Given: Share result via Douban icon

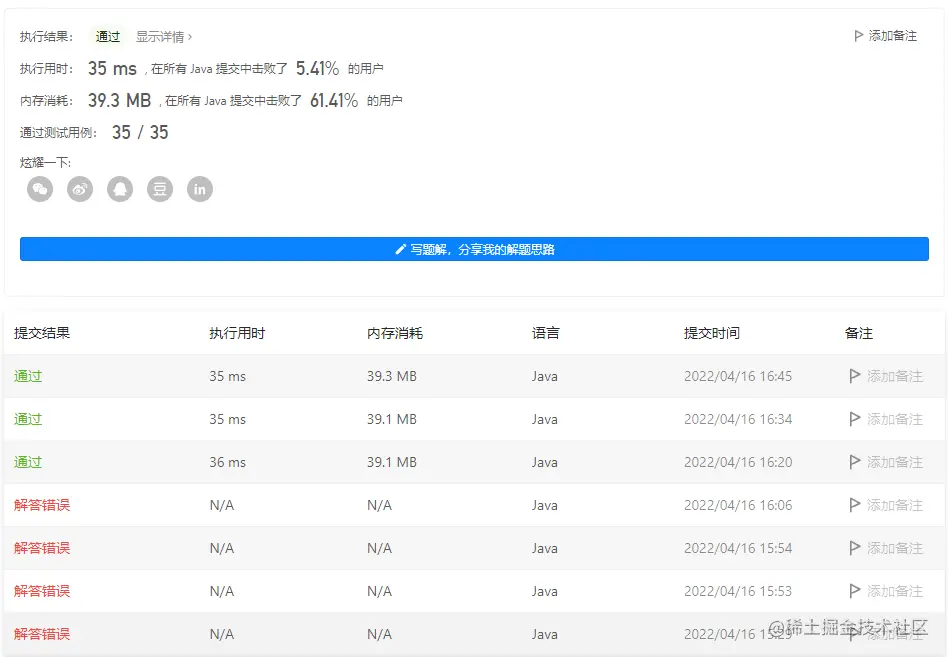Looking at the screenshot, I should 160,189.
